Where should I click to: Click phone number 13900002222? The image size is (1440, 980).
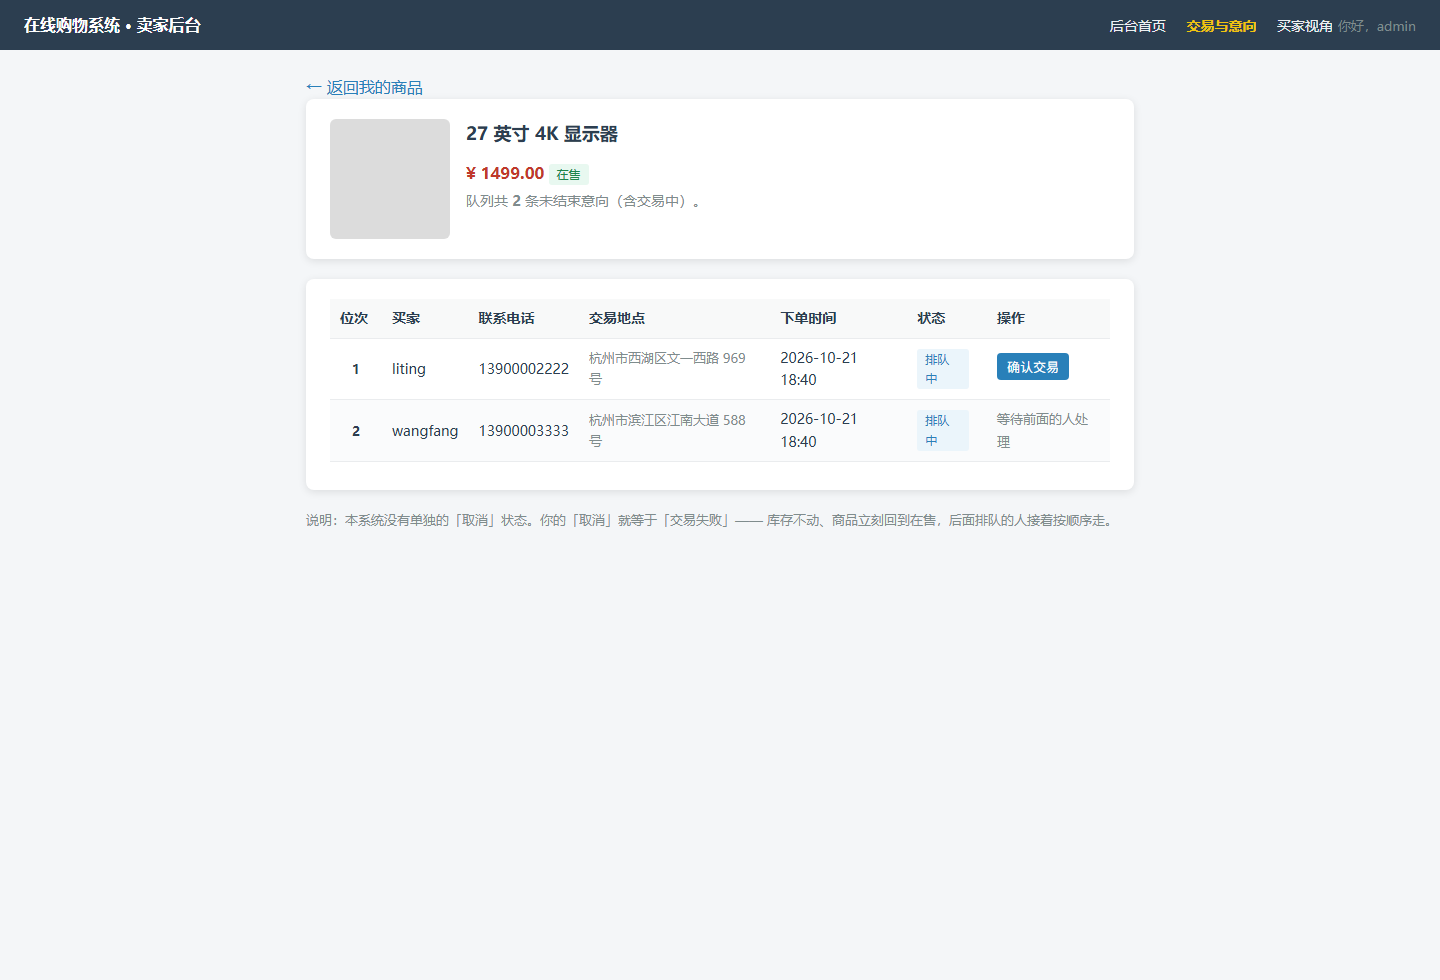click(523, 369)
